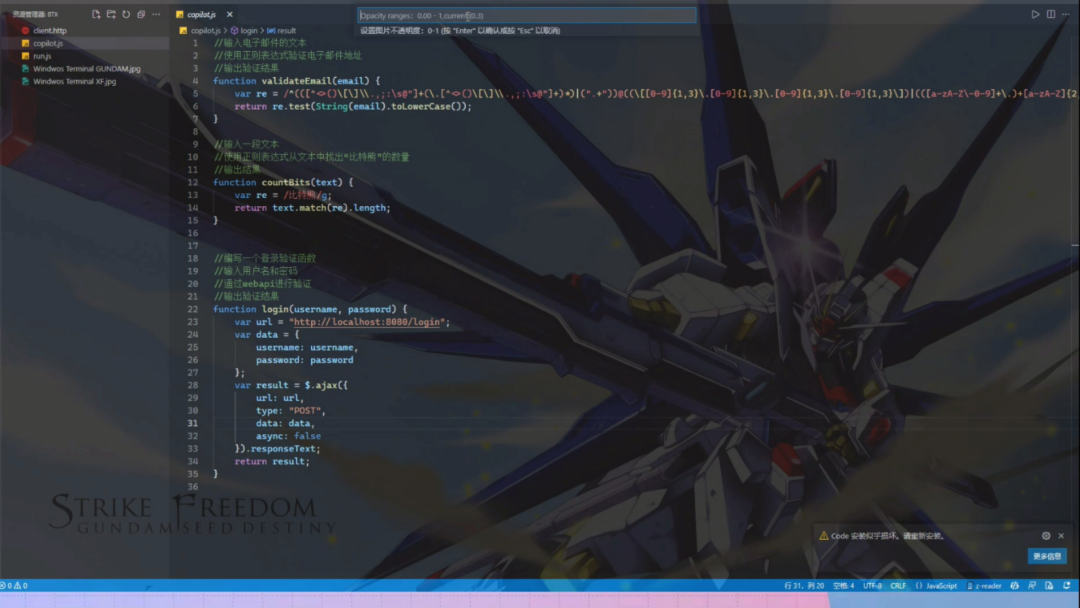Open Windwos Terminal GUNDAM.jpg image file
The width and height of the screenshot is (1080, 608).
pyautogui.click(x=87, y=69)
